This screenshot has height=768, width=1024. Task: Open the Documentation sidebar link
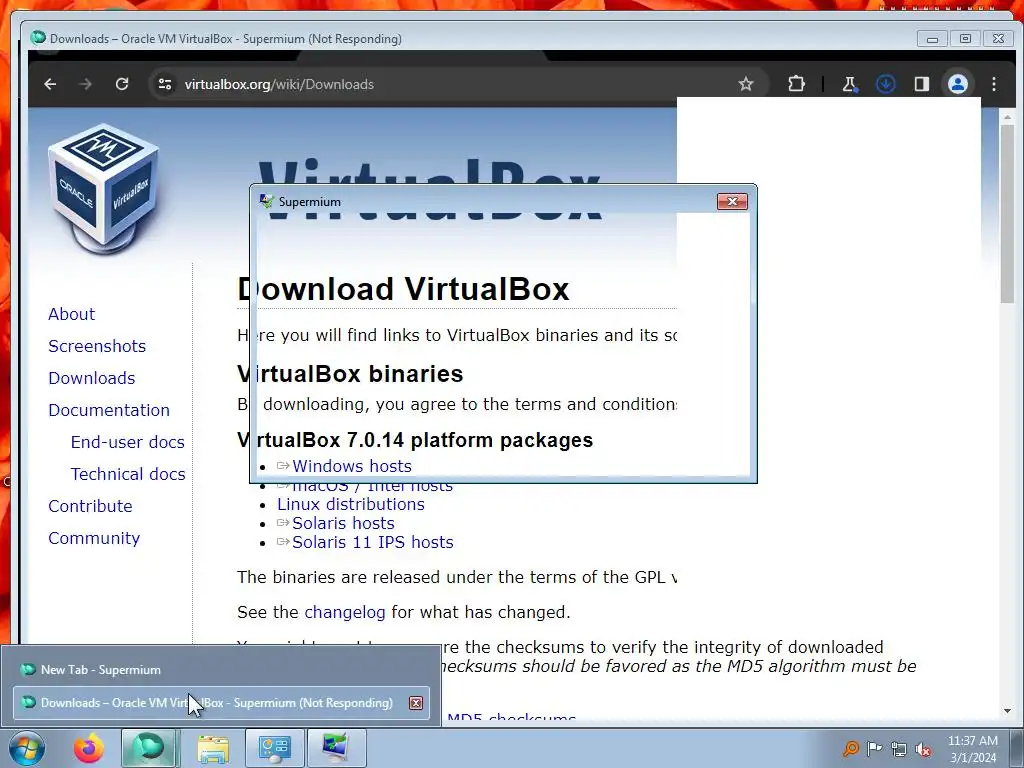(x=108, y=410)
